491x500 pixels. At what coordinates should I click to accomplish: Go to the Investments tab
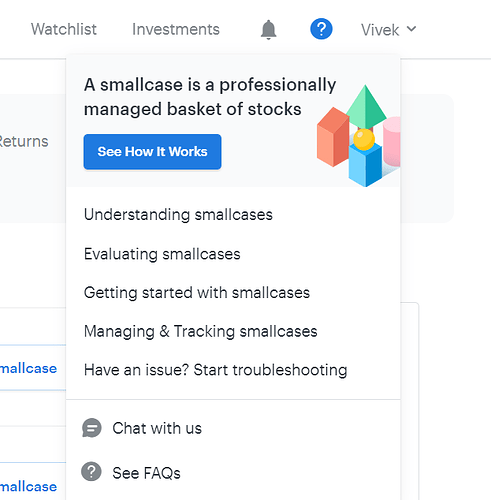176,29
